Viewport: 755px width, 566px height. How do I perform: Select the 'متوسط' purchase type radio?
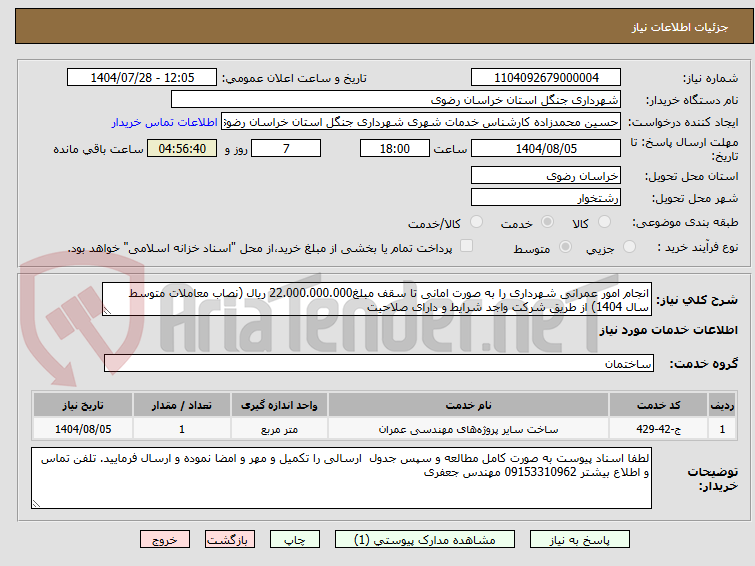coord(565,247)
